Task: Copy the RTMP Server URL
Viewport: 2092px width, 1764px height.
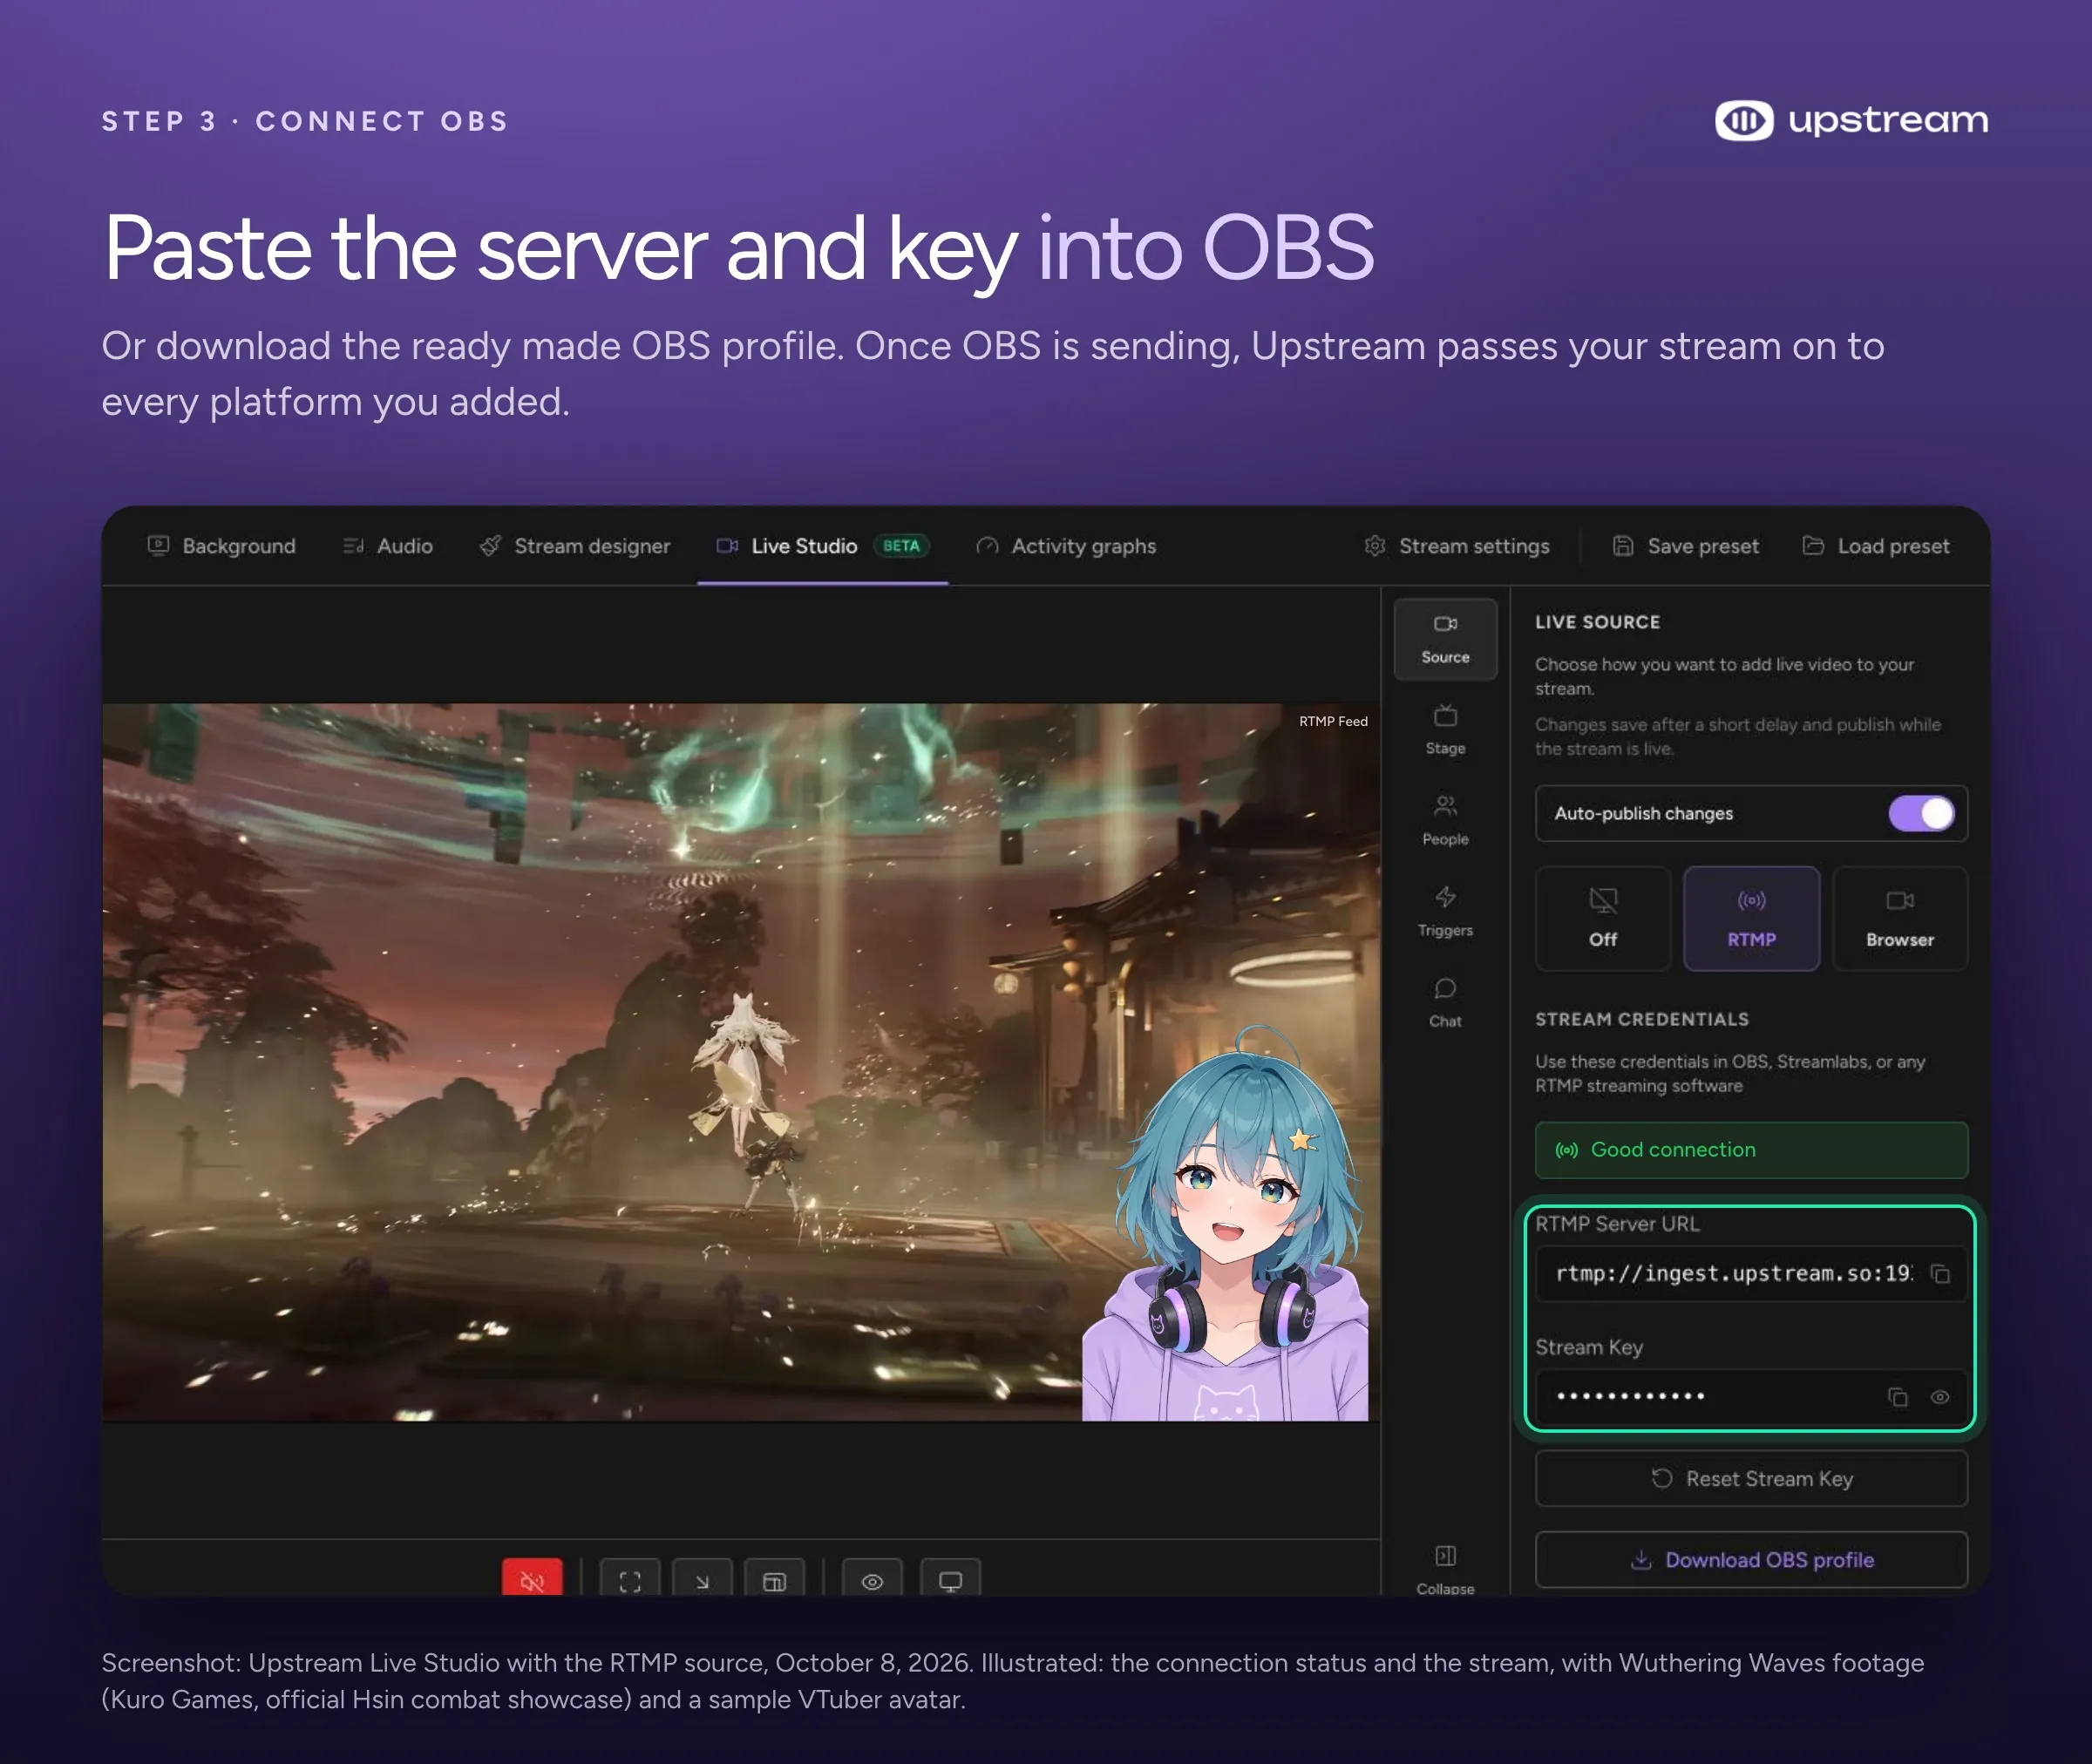Action: click(1940, 1273)
